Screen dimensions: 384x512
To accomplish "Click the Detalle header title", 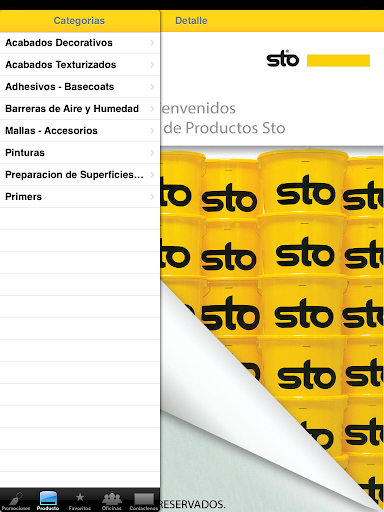I will tap(191, 21).
